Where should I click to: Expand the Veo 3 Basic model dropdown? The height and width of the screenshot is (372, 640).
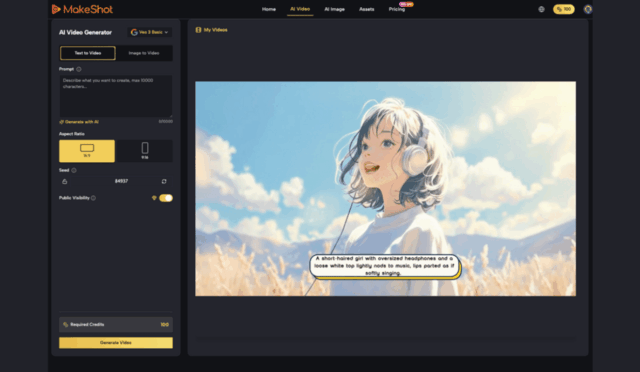point(149,32)
